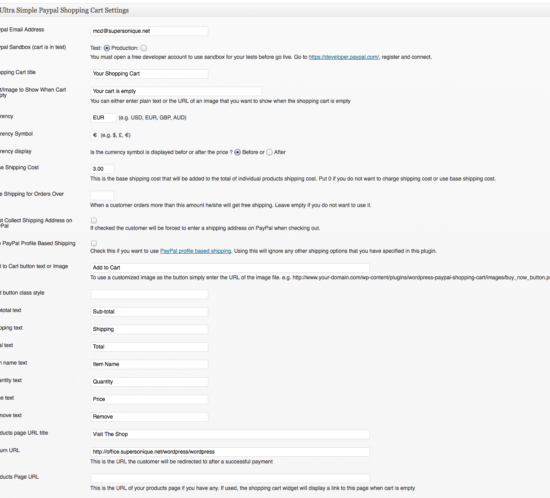The image size is (550, 498).
Task: Choose Before for currency symbol display
Action: coord(237,152)
